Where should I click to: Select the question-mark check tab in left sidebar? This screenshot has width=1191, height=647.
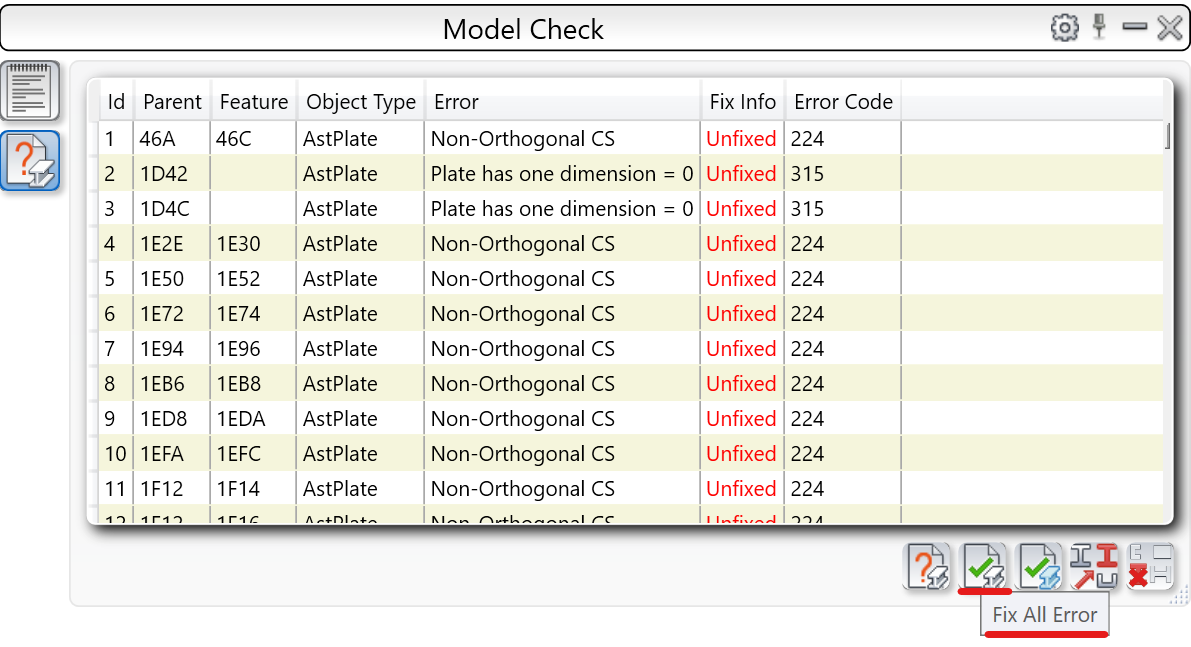30,161
